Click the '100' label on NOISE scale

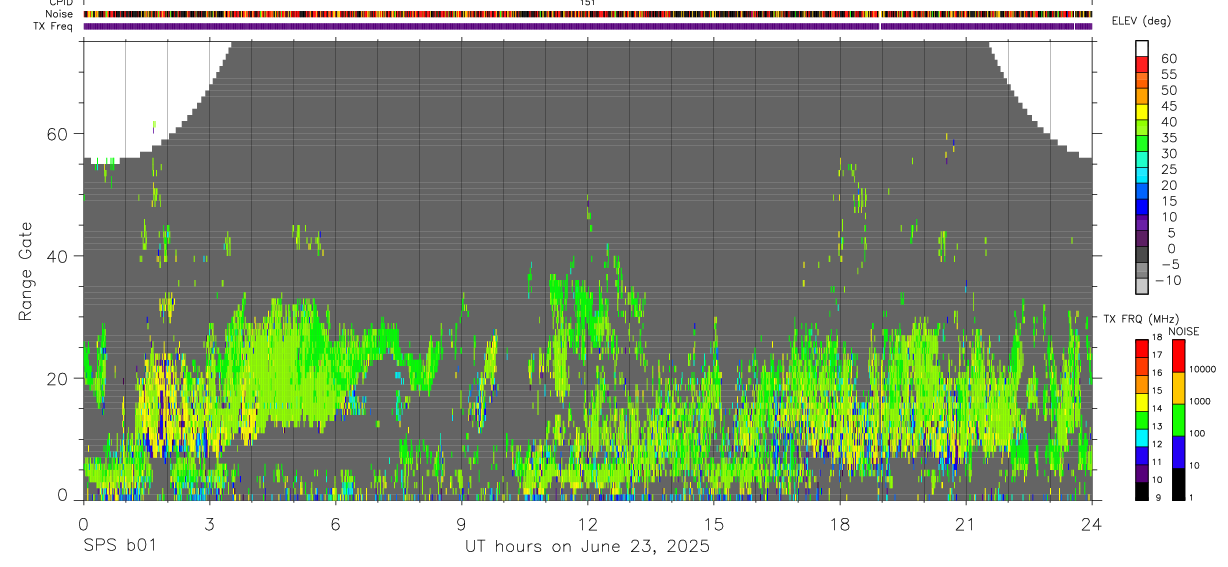pyautogui.click(x=1197, y=433)
